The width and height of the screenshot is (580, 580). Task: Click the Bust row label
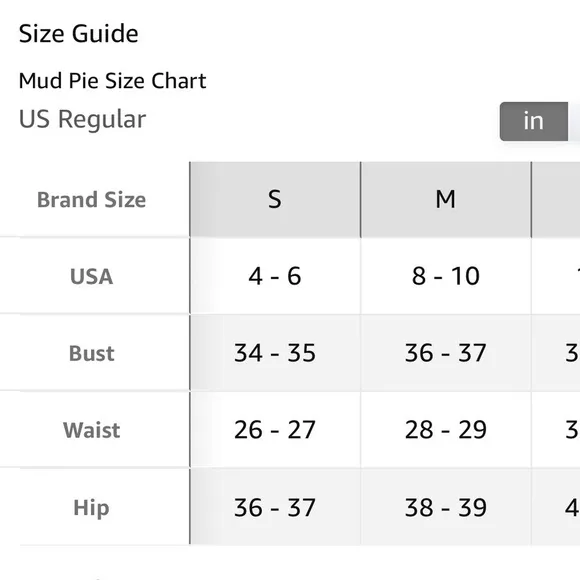coord(91,353)
